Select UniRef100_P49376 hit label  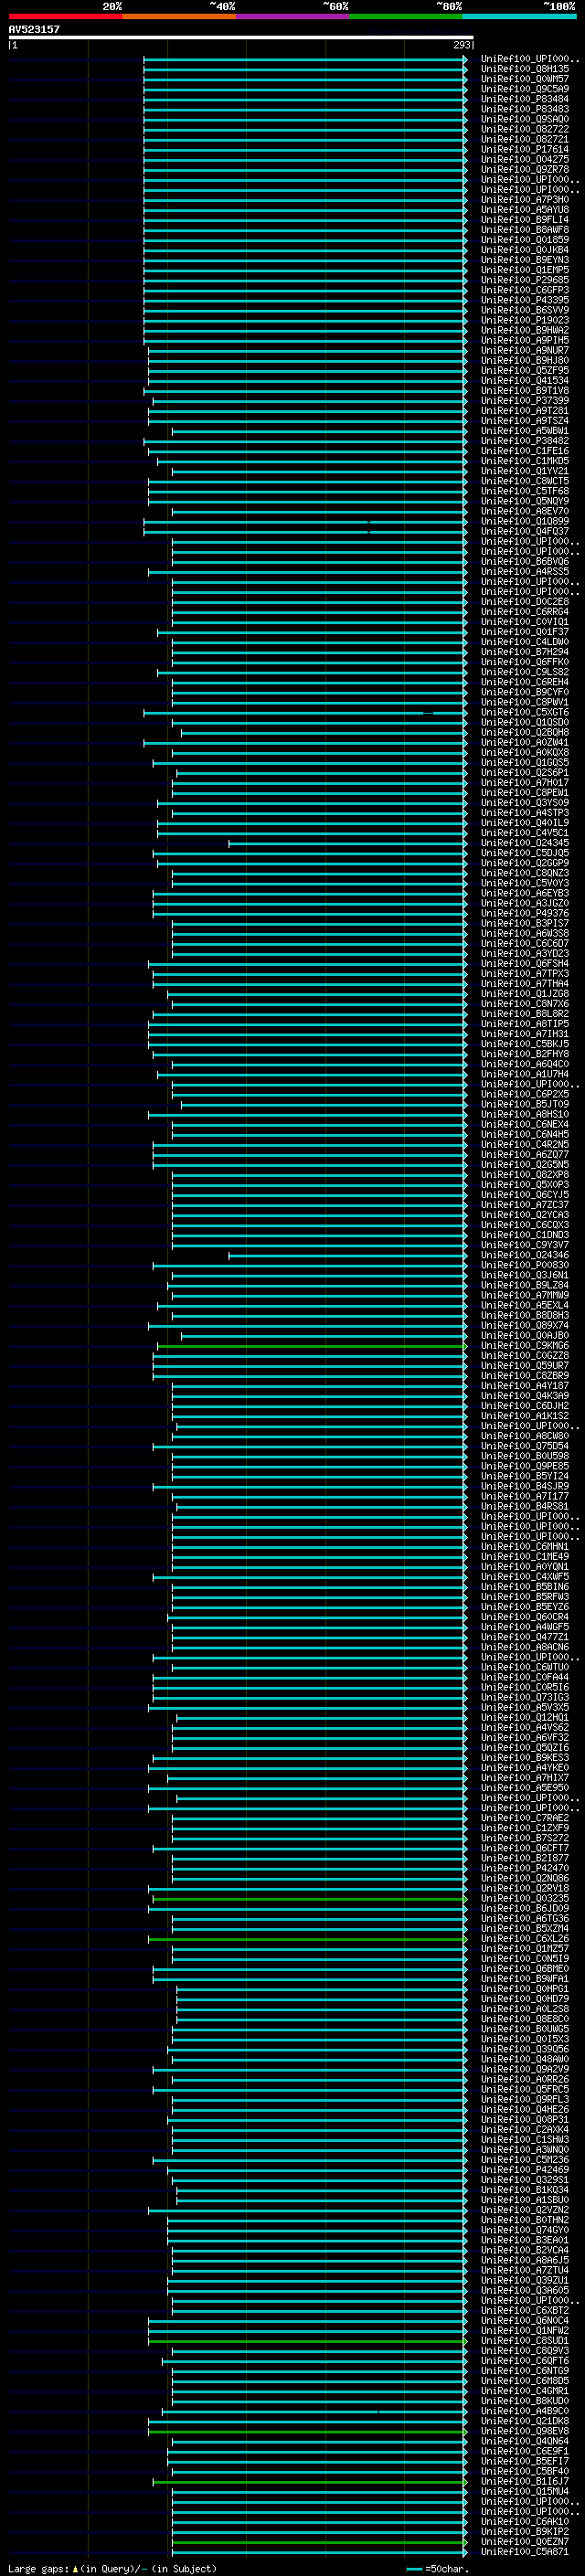[524, 913]
